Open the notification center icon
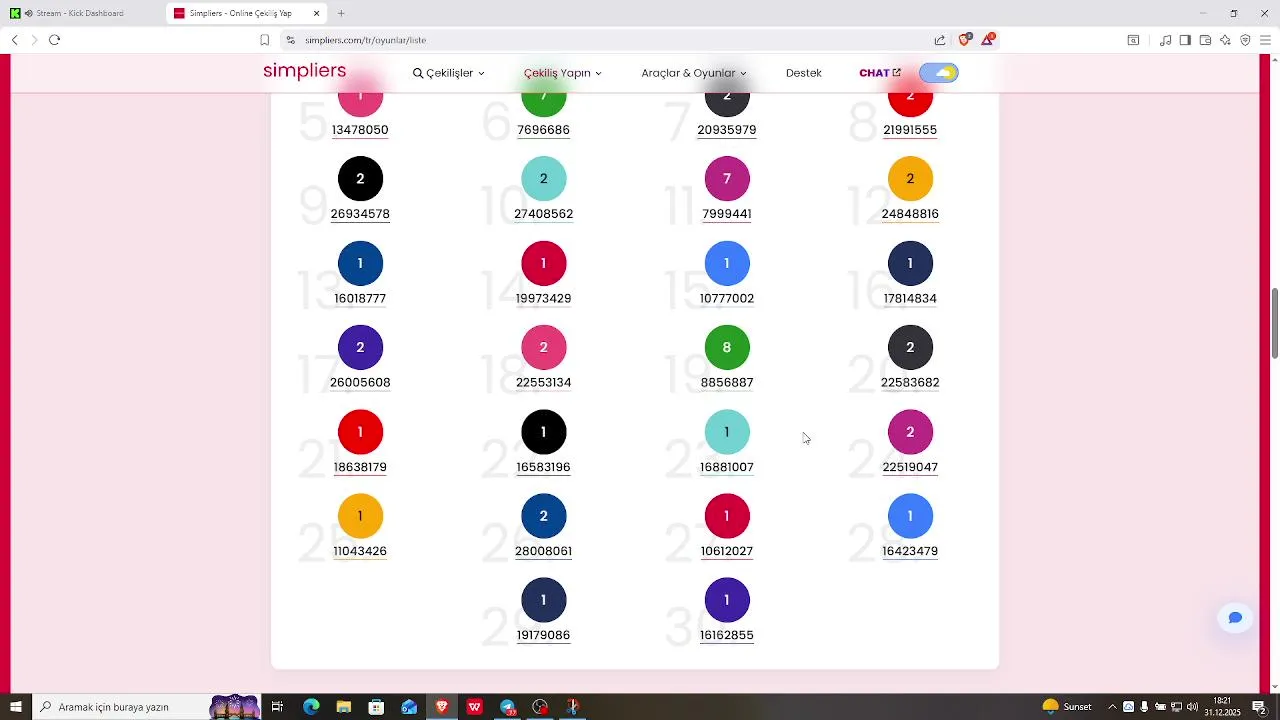This screenshot has width=1280, height=720. [1259, 707]
